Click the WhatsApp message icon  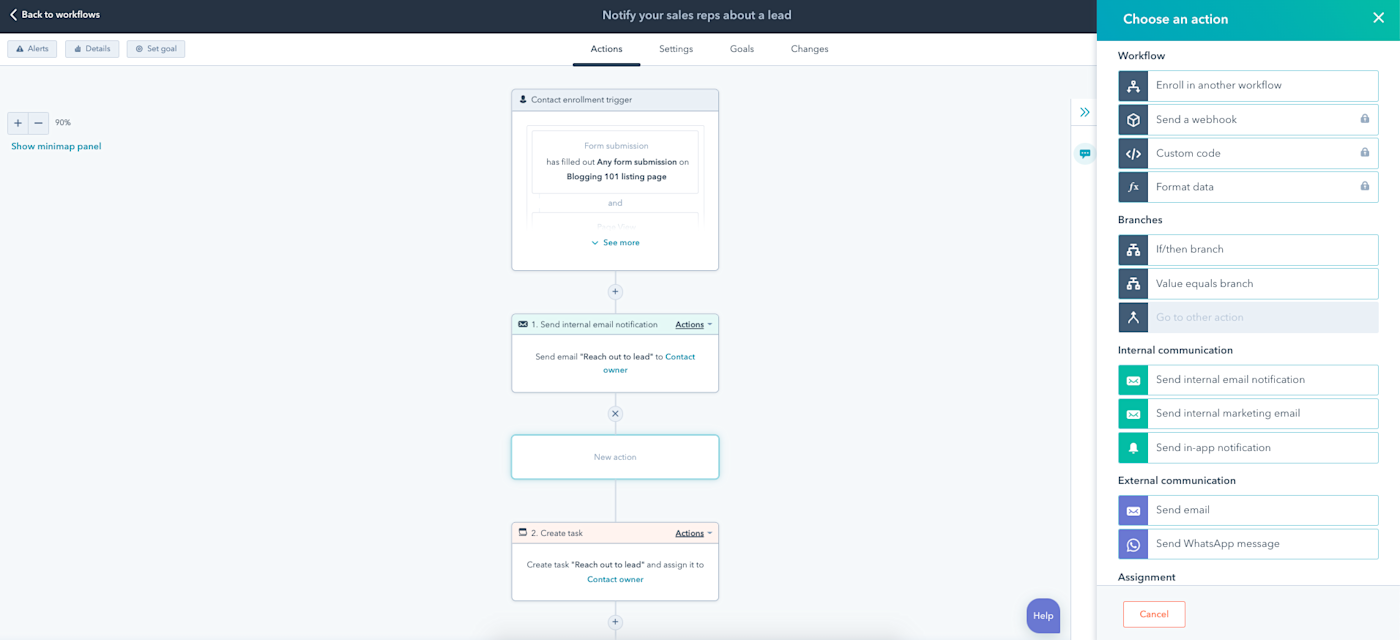pos(1133,544)
